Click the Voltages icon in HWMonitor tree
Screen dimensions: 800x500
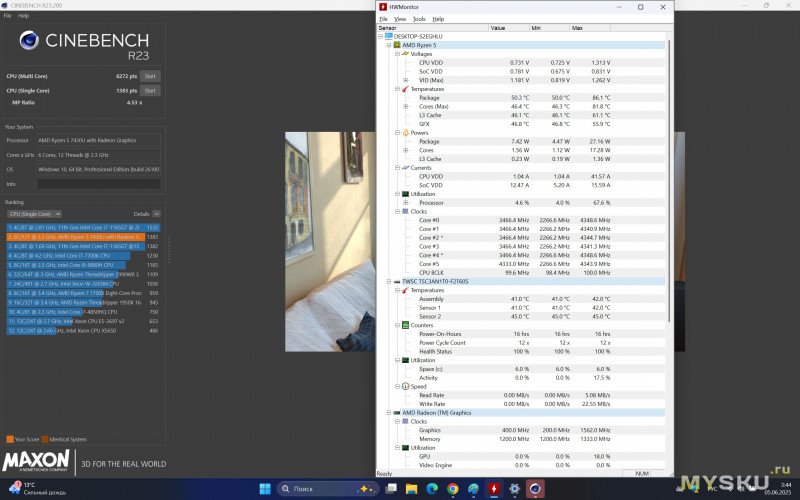[405, 54]
